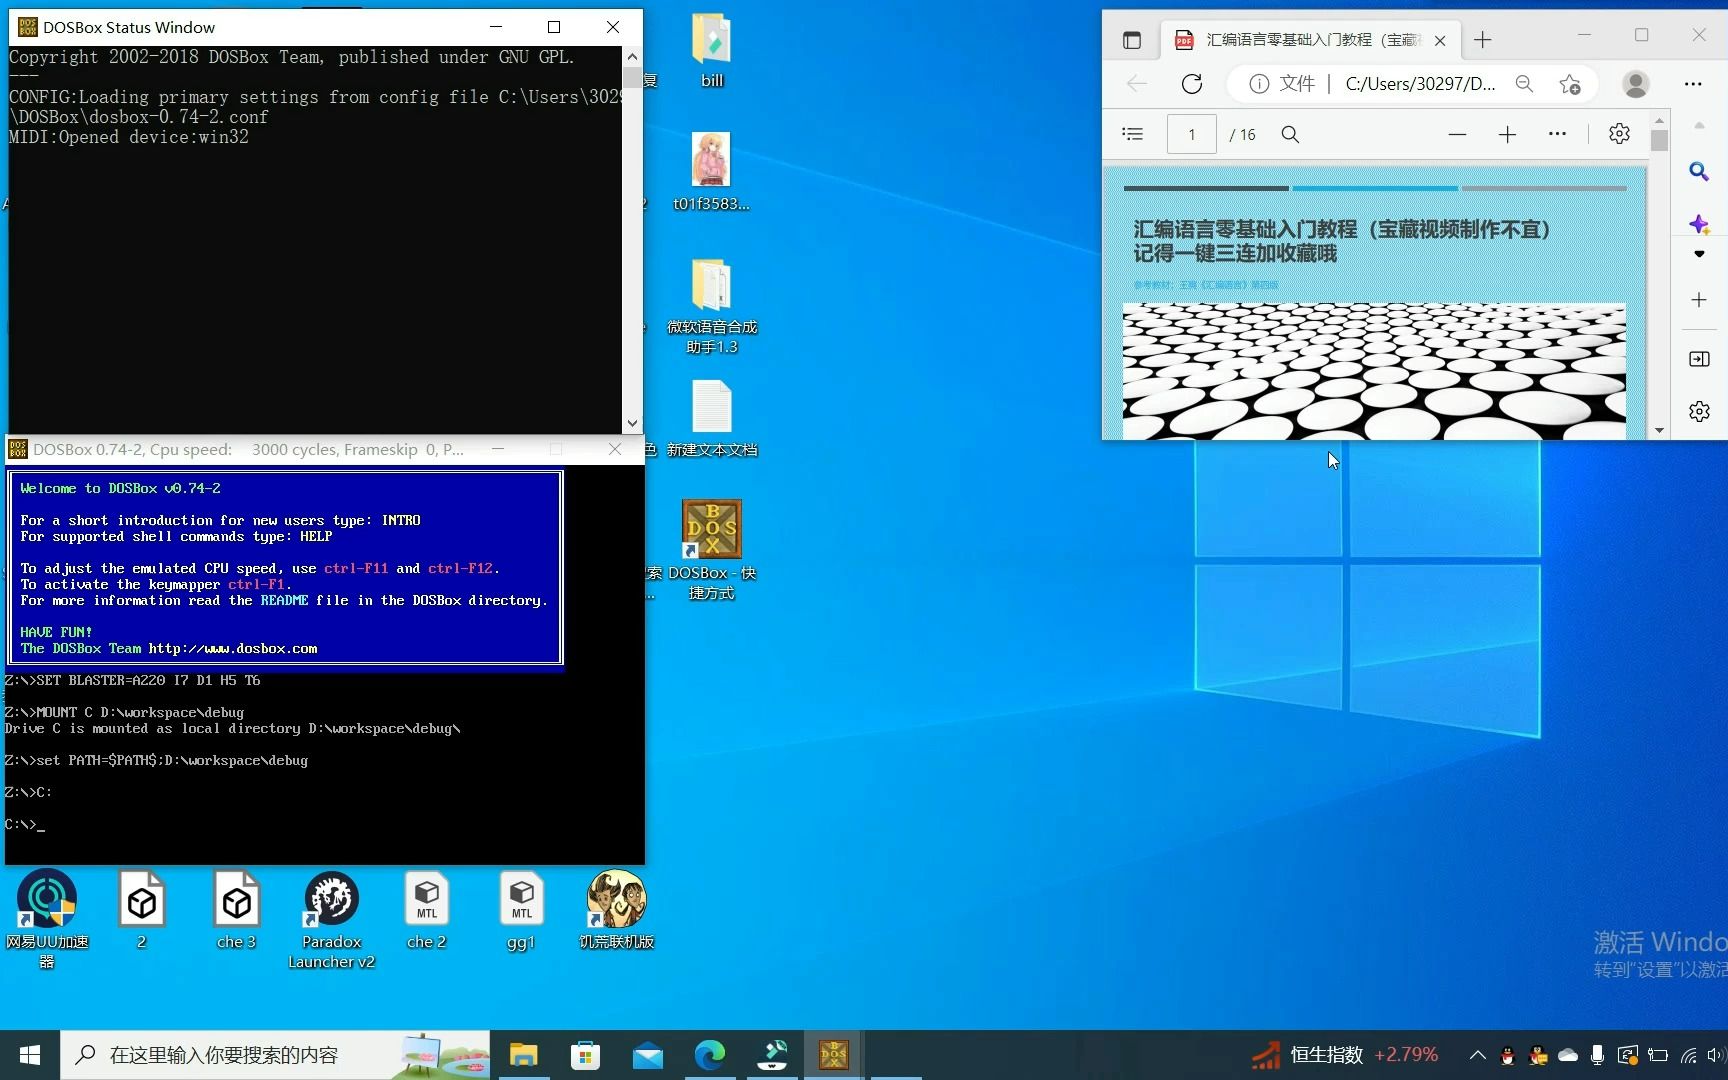Image resolution: width=1728 pixels, height=1080 pixels.
Task: Select the gg1 MTL file
Action: (x=522, y=910)
